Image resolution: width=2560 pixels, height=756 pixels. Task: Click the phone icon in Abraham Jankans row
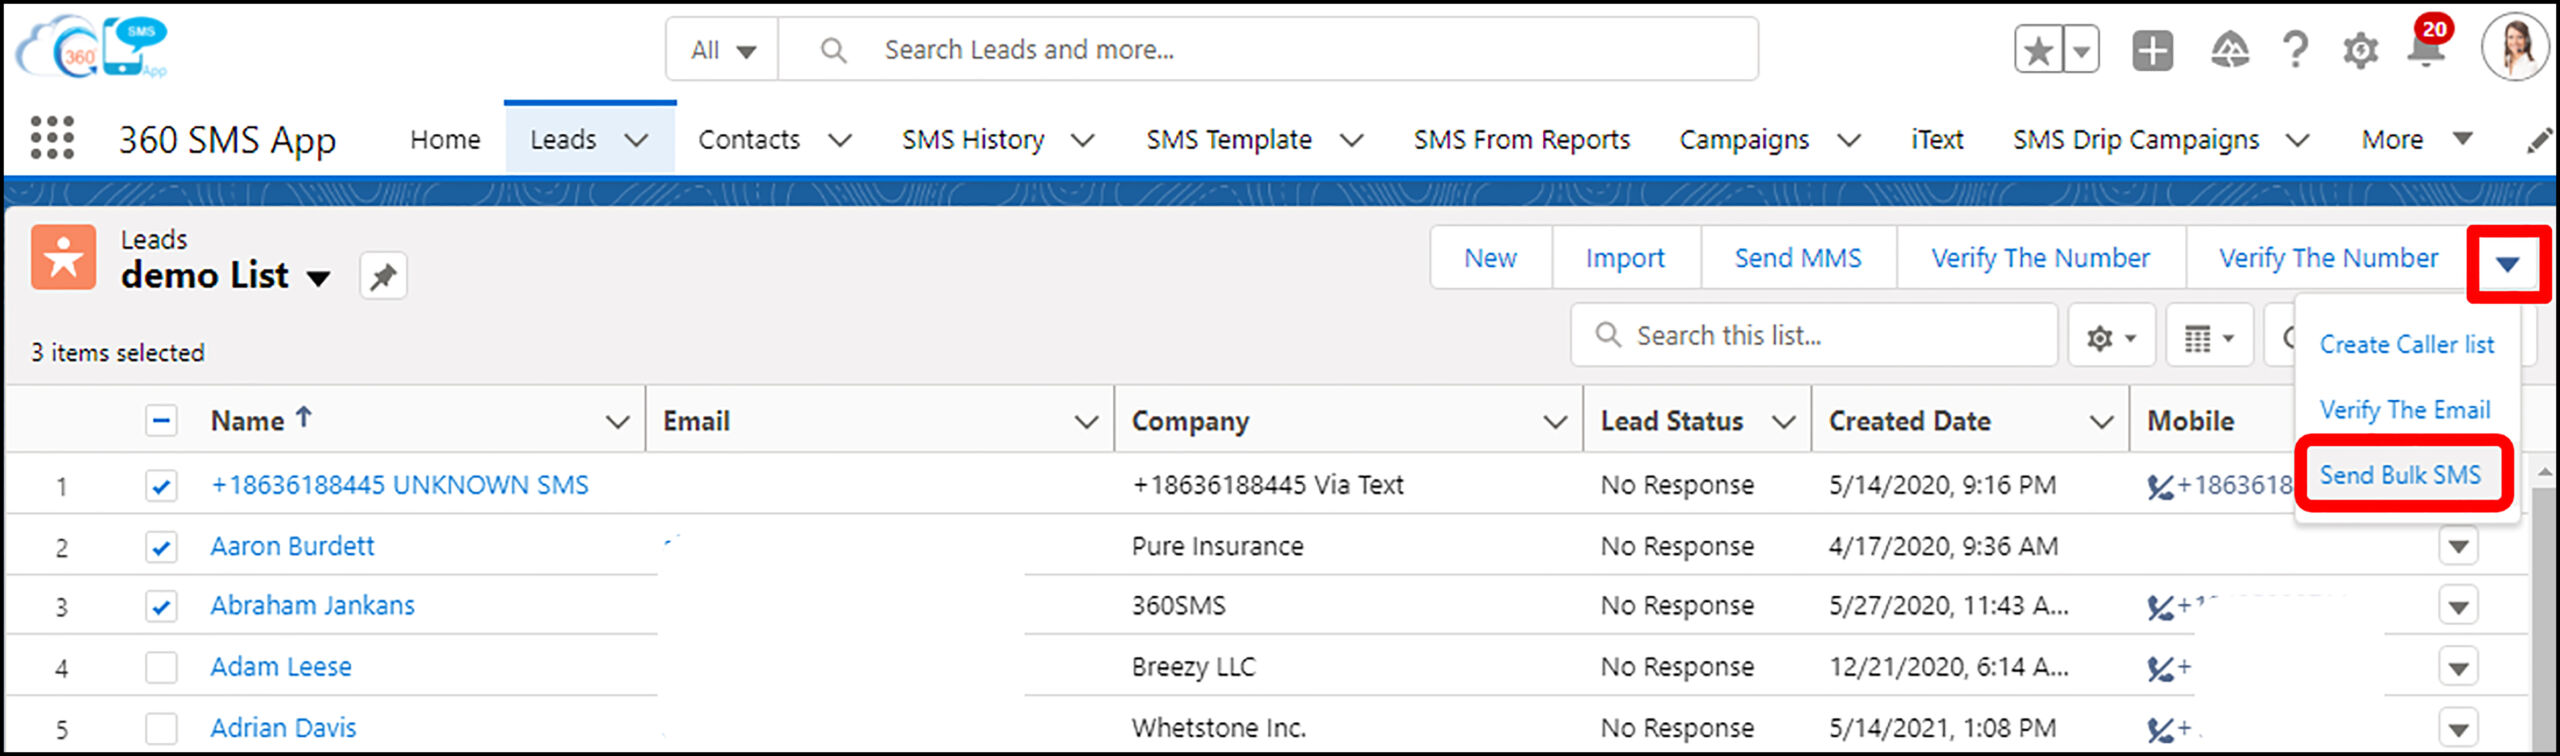[2160, 607]
